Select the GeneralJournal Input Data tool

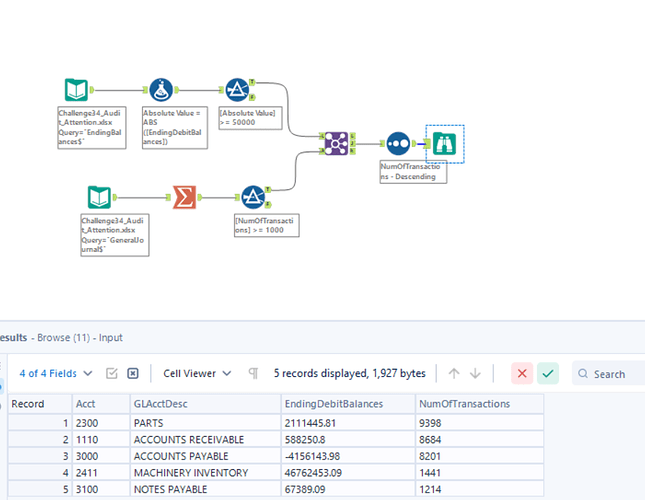point(99,197)
